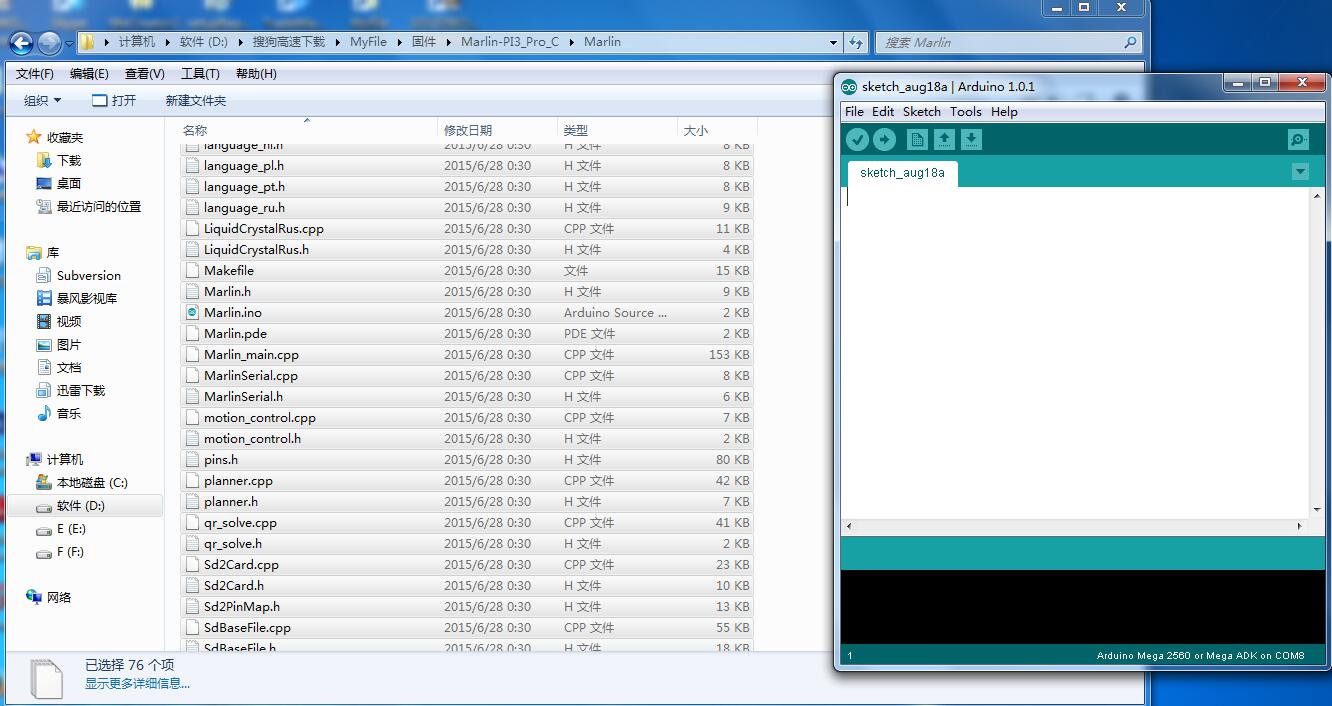Viewport: 1332px width, 706px height.
Task: Open Explorer's 编辑(E) menu
Action: (x=89, y=74)
